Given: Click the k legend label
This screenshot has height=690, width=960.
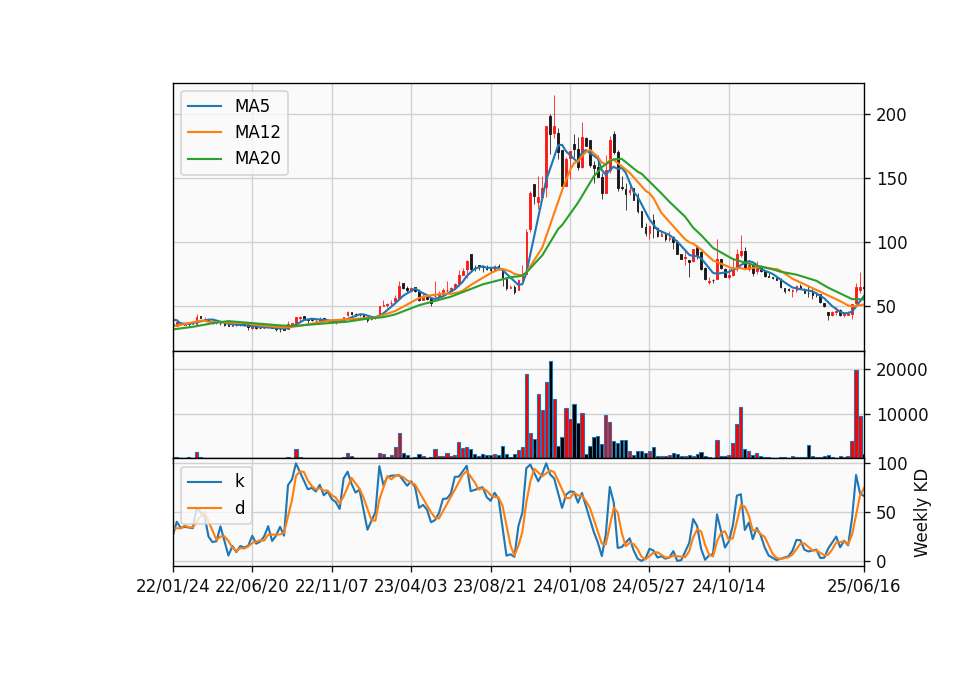Looking at the screenshot, I should coord(239,481).
